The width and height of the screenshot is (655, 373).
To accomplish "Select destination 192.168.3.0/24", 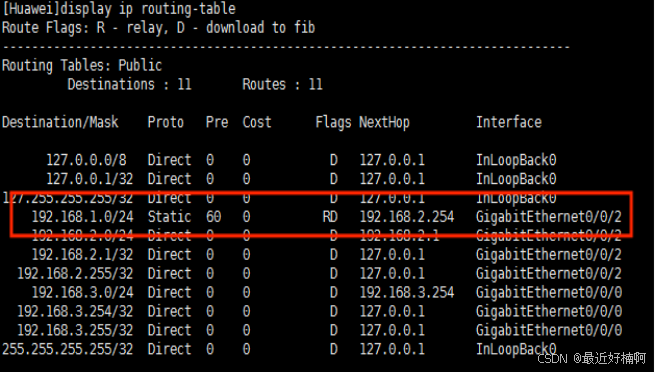I will pos(83,292).
